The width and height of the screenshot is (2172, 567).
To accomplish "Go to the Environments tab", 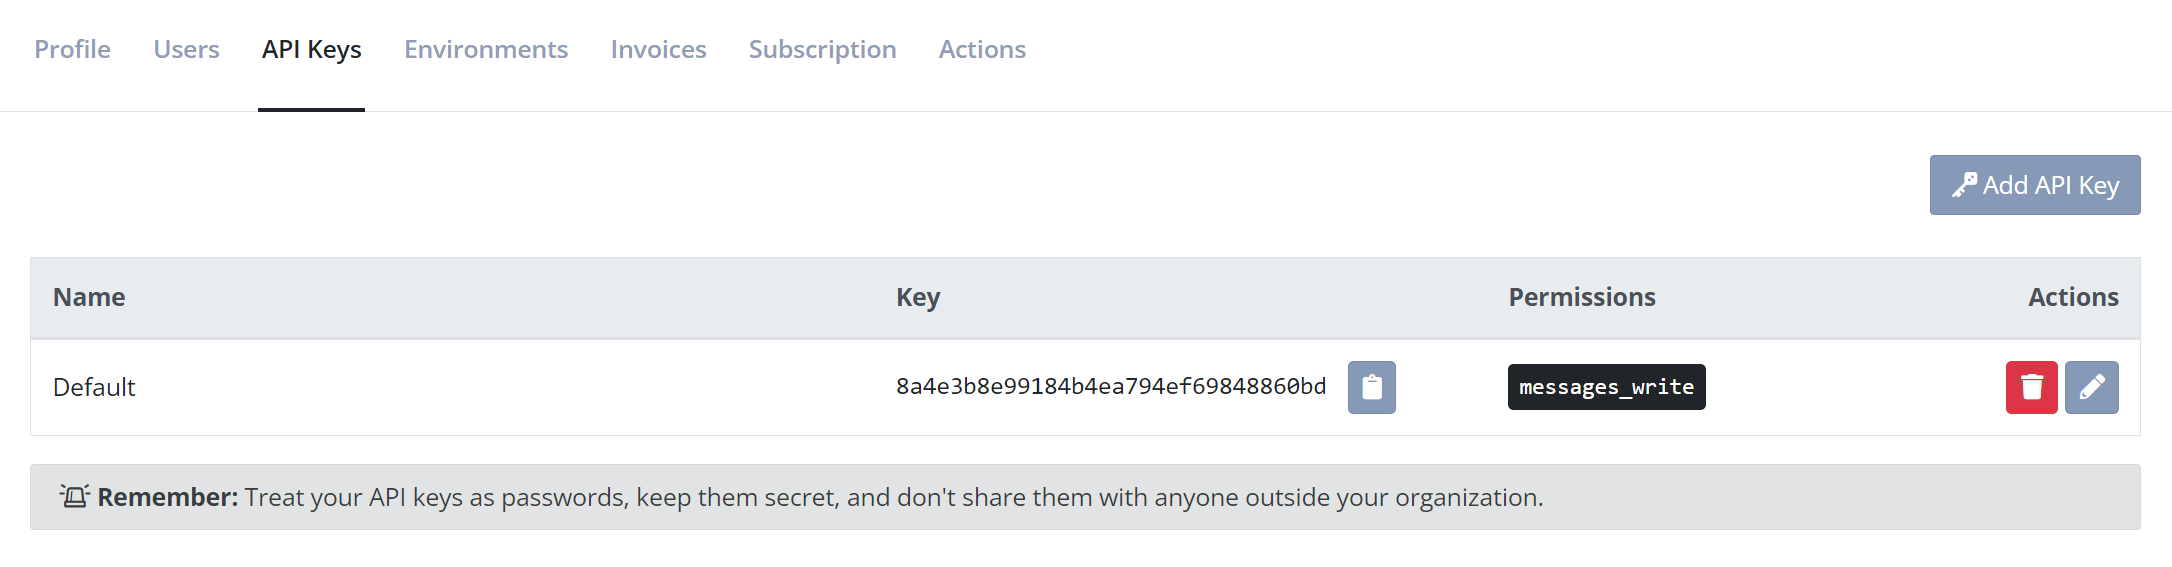I will [x=486, y=49].
